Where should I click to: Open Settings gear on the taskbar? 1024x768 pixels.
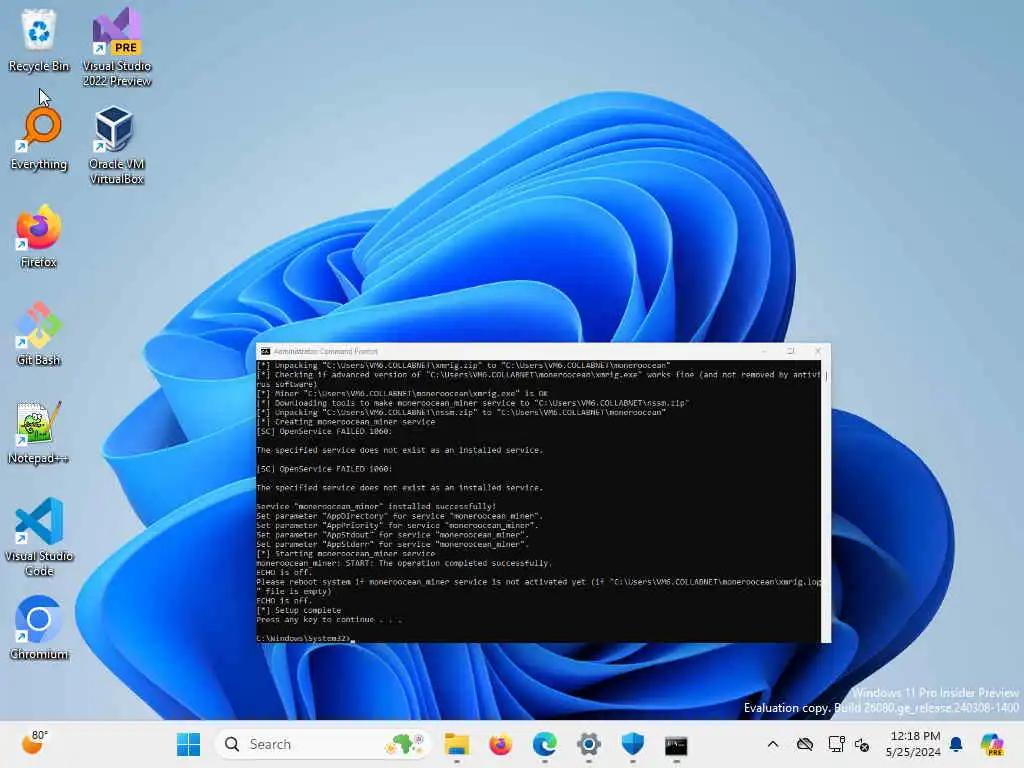[x=588, y=744]
